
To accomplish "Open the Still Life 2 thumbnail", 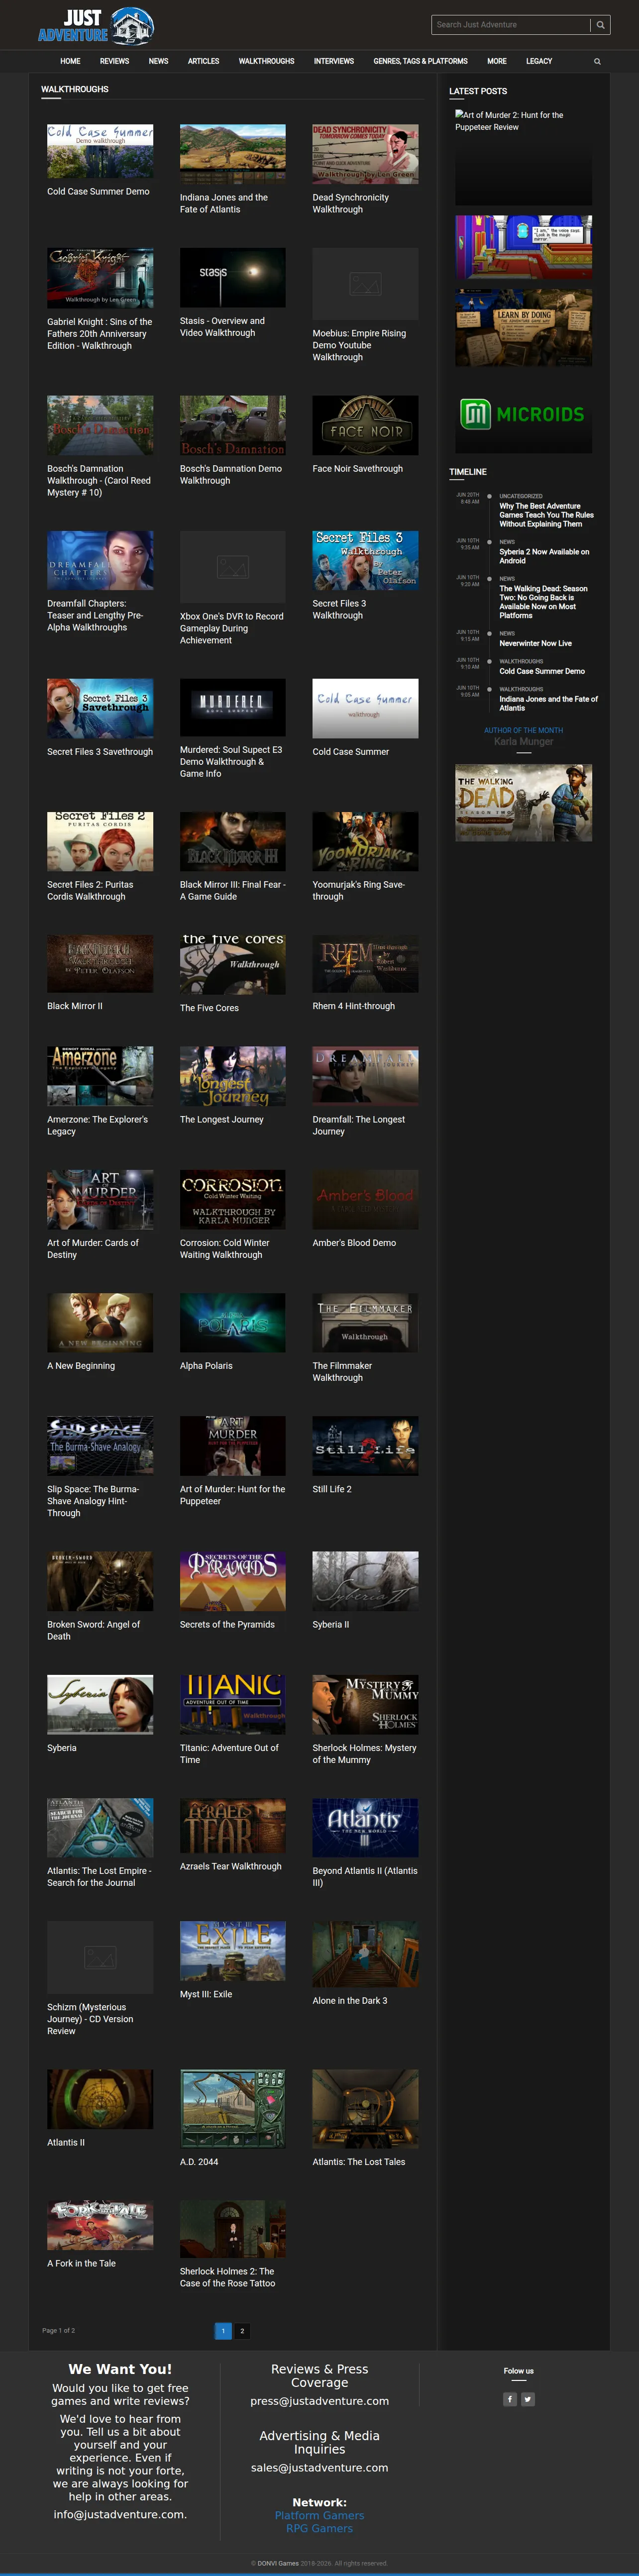I will pyautogui.click(x=365, y=1445).
